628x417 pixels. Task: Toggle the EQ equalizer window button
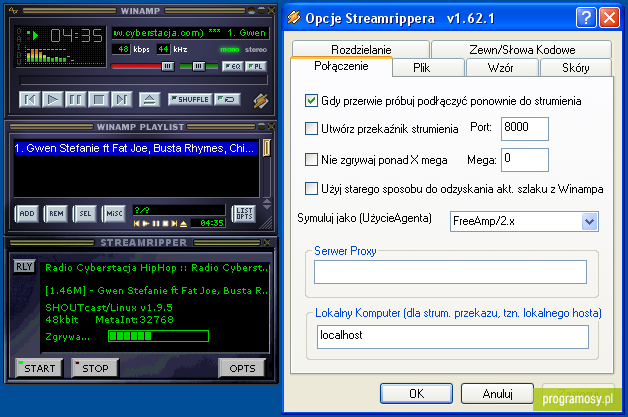click(233, 66)
